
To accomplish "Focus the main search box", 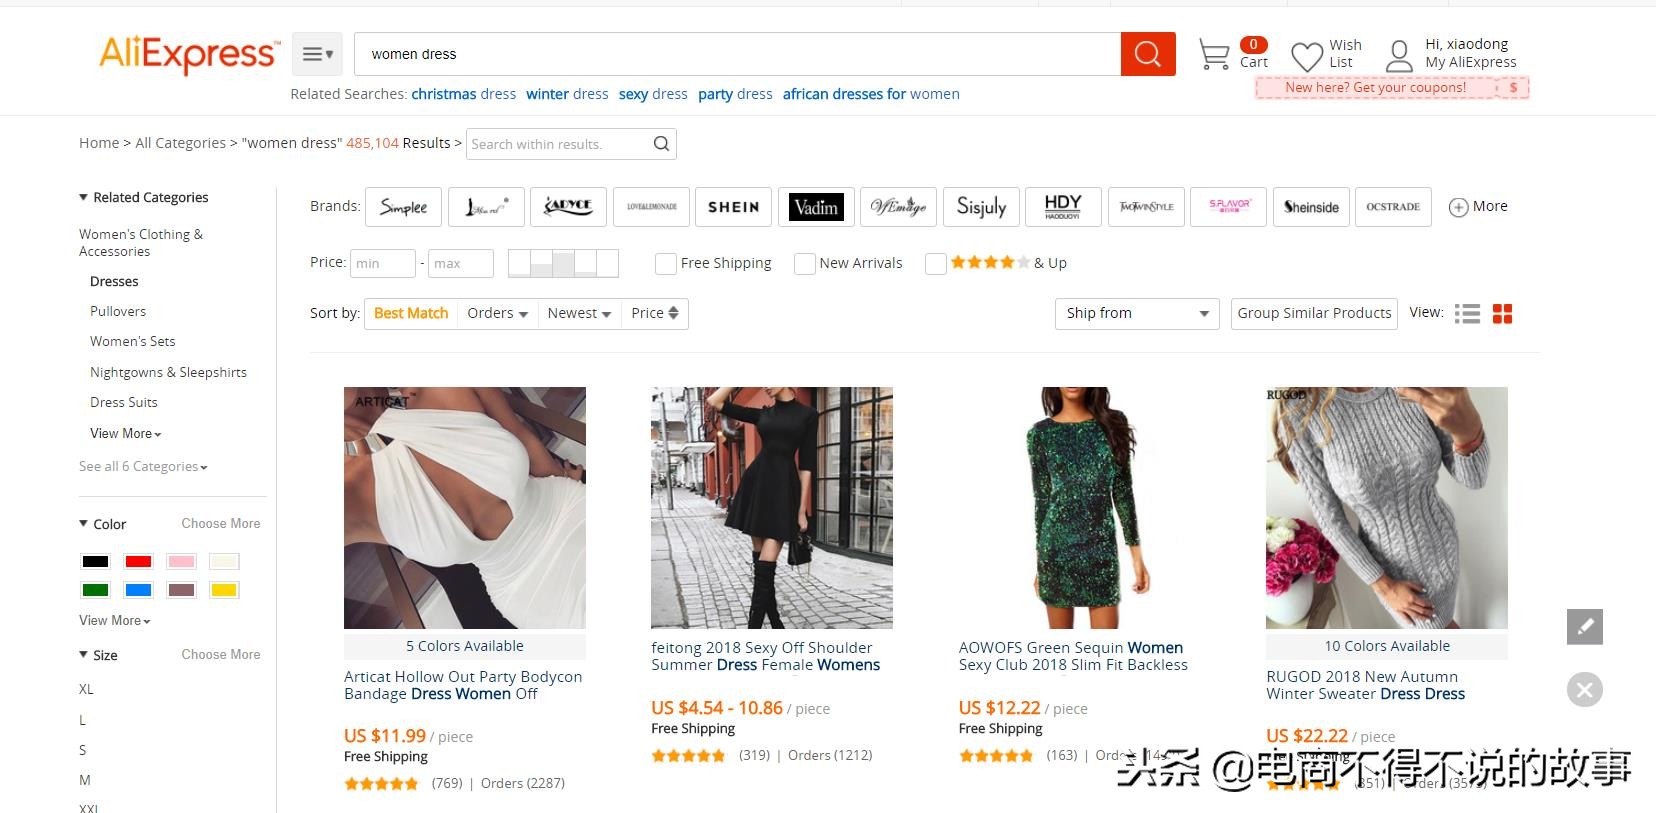I will (x=737, y=54).
